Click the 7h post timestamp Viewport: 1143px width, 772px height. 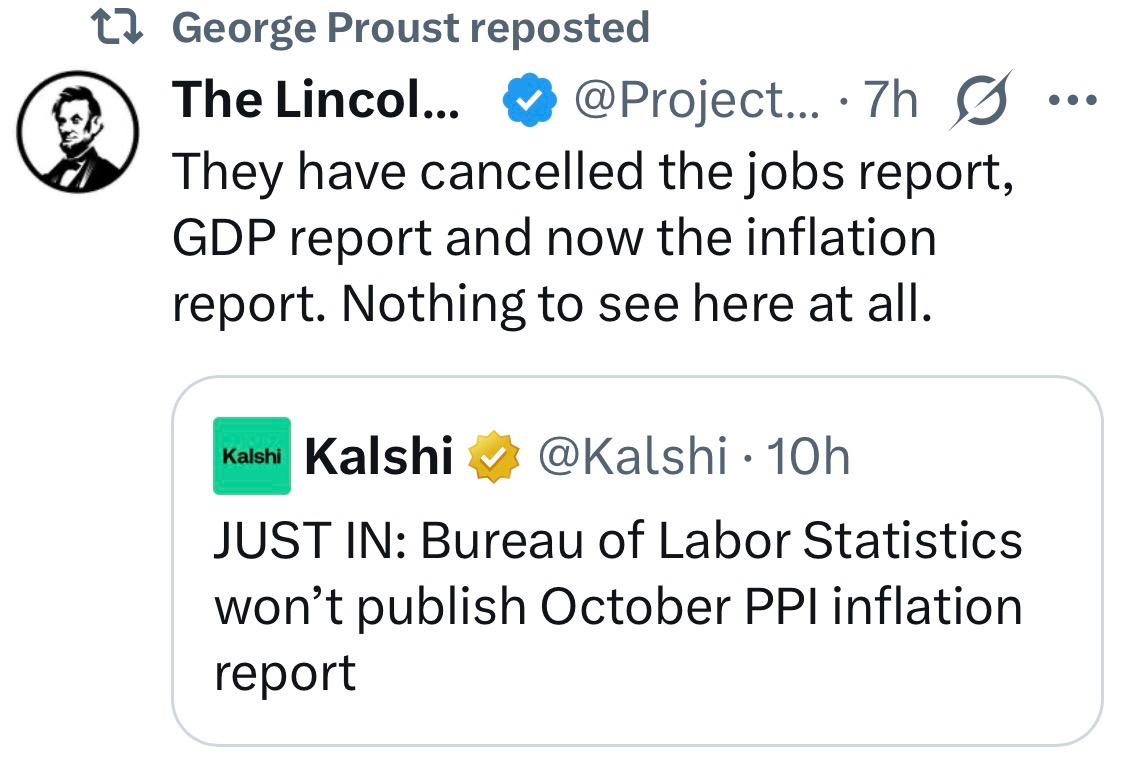[x=890, y=99]
